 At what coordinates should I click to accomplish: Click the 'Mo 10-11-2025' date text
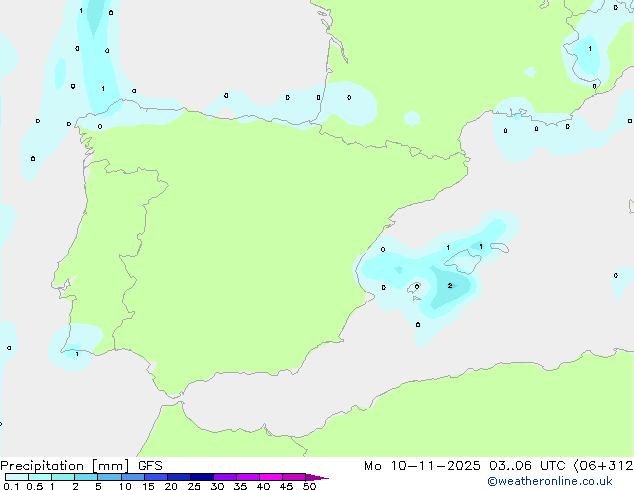tap(422, 466)
